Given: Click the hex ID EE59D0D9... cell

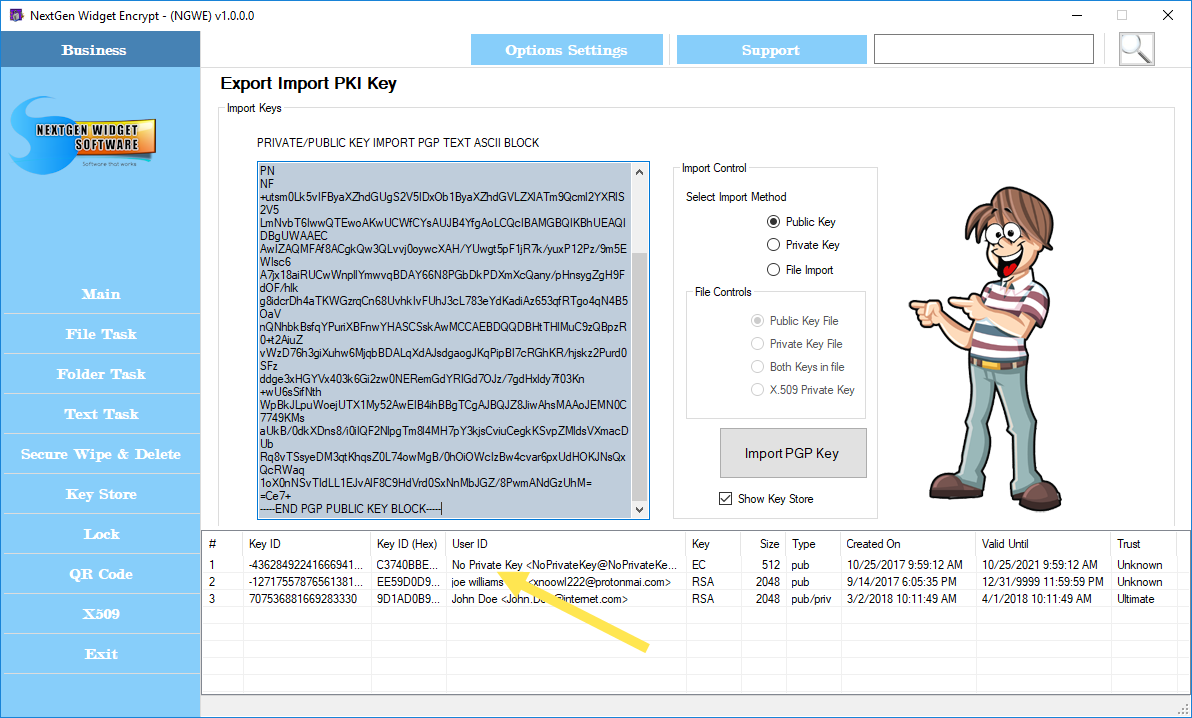Looking at the screenshot, I should pyautogui.click(x=407, y=582).
